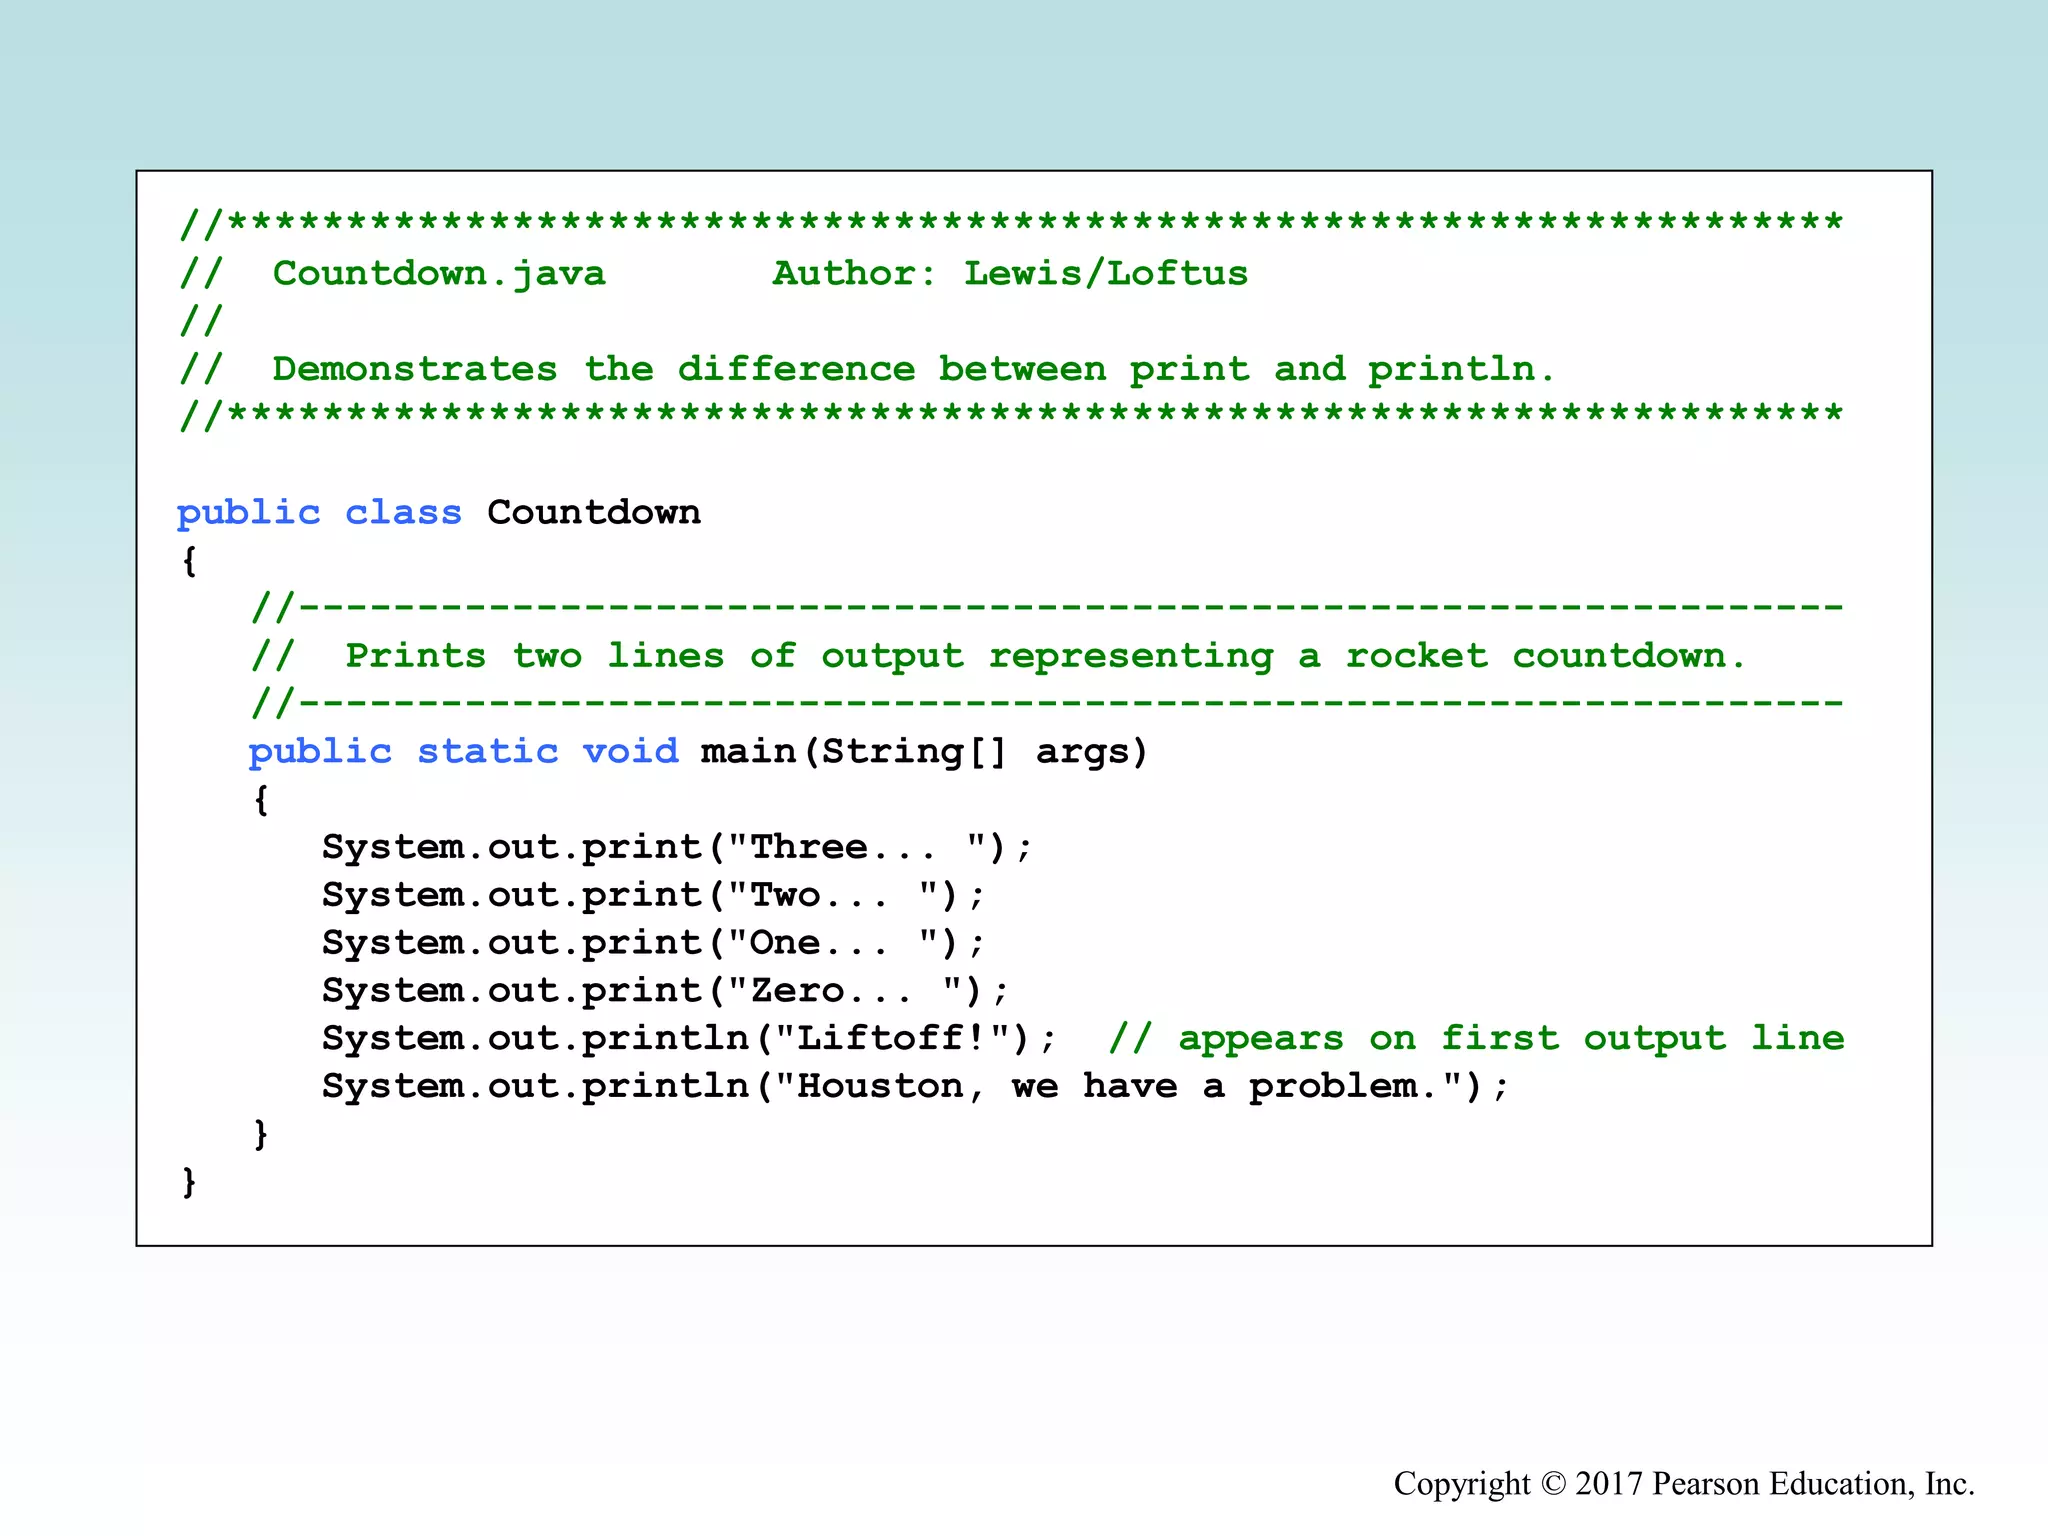Click the Countdown class name

tap(593, 513)
